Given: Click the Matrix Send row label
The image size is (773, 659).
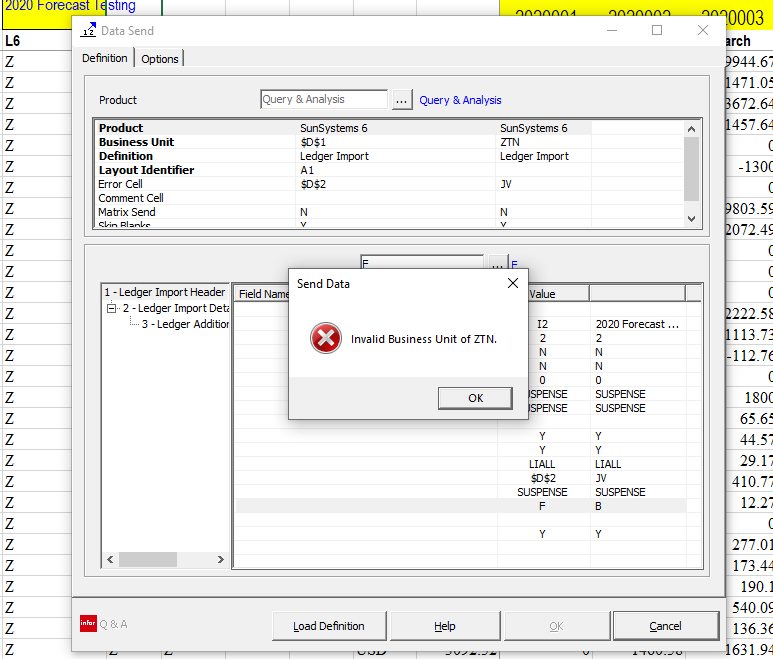Looking at the screenshot, I should [x=127, y=212].
